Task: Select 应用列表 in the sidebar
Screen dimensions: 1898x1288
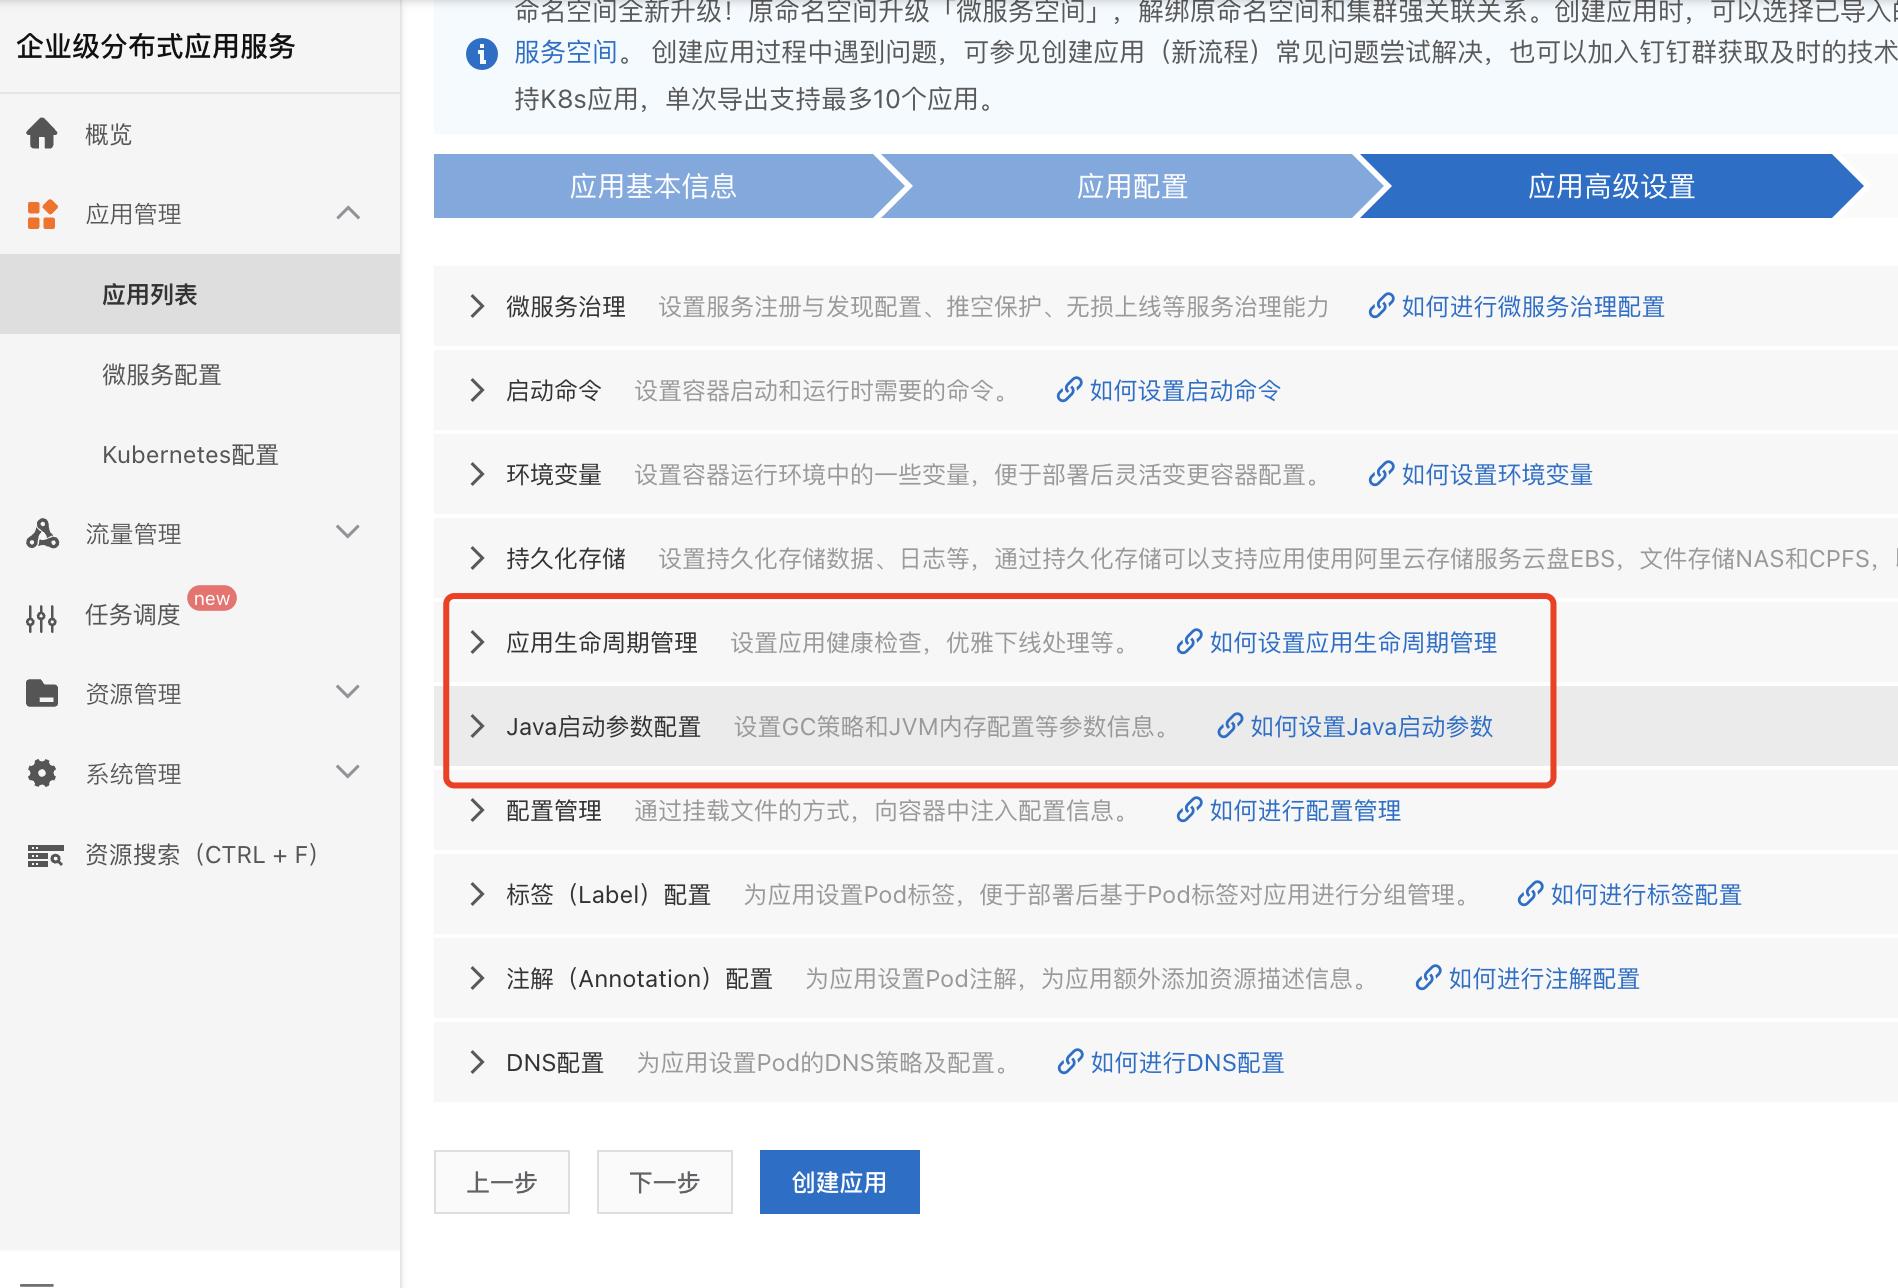Action: 200,294
